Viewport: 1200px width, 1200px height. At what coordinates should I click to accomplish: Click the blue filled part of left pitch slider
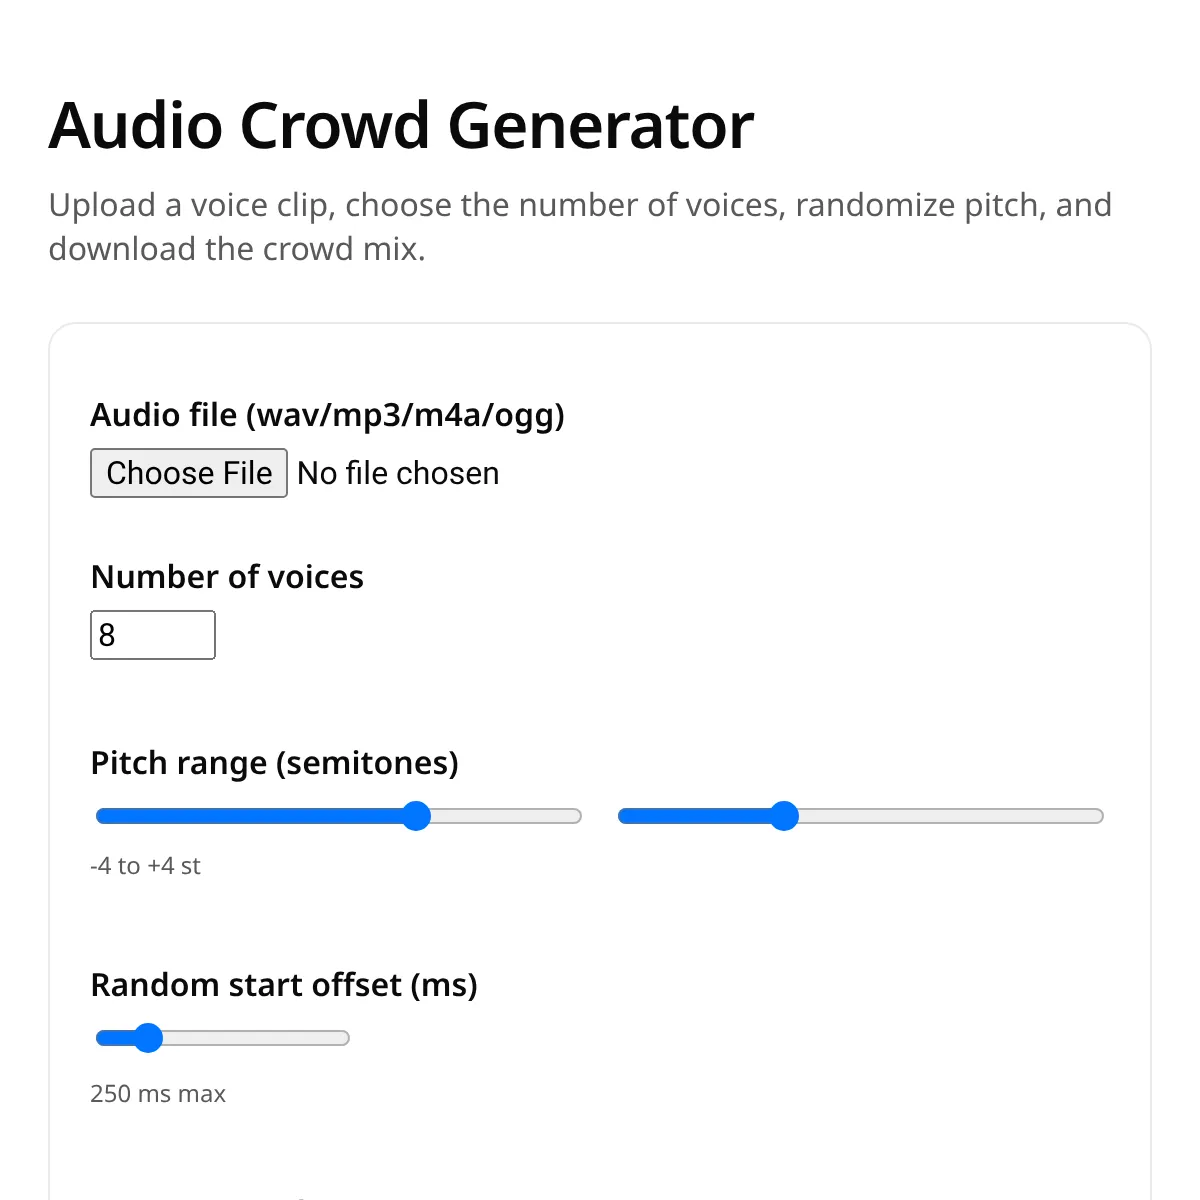point(248,816)
